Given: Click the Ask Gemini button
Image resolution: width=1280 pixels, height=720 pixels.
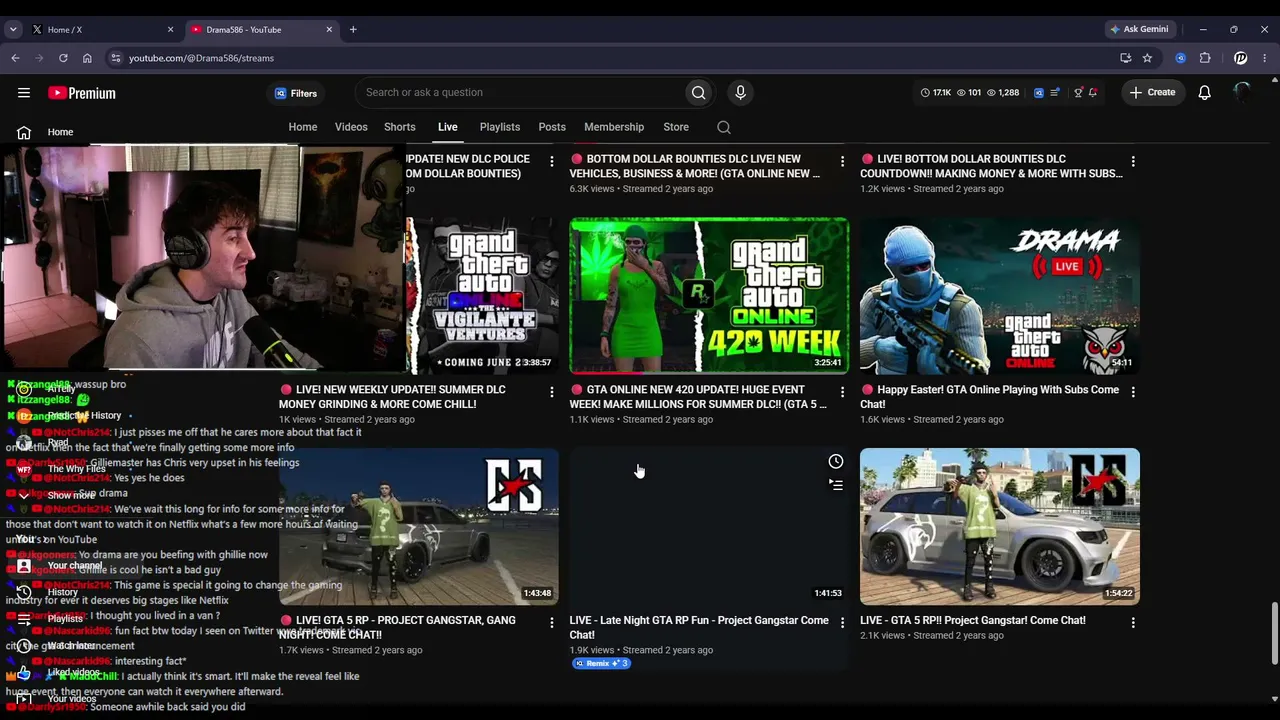Looking at the screenshot, I should click(x=1139, y=29).
